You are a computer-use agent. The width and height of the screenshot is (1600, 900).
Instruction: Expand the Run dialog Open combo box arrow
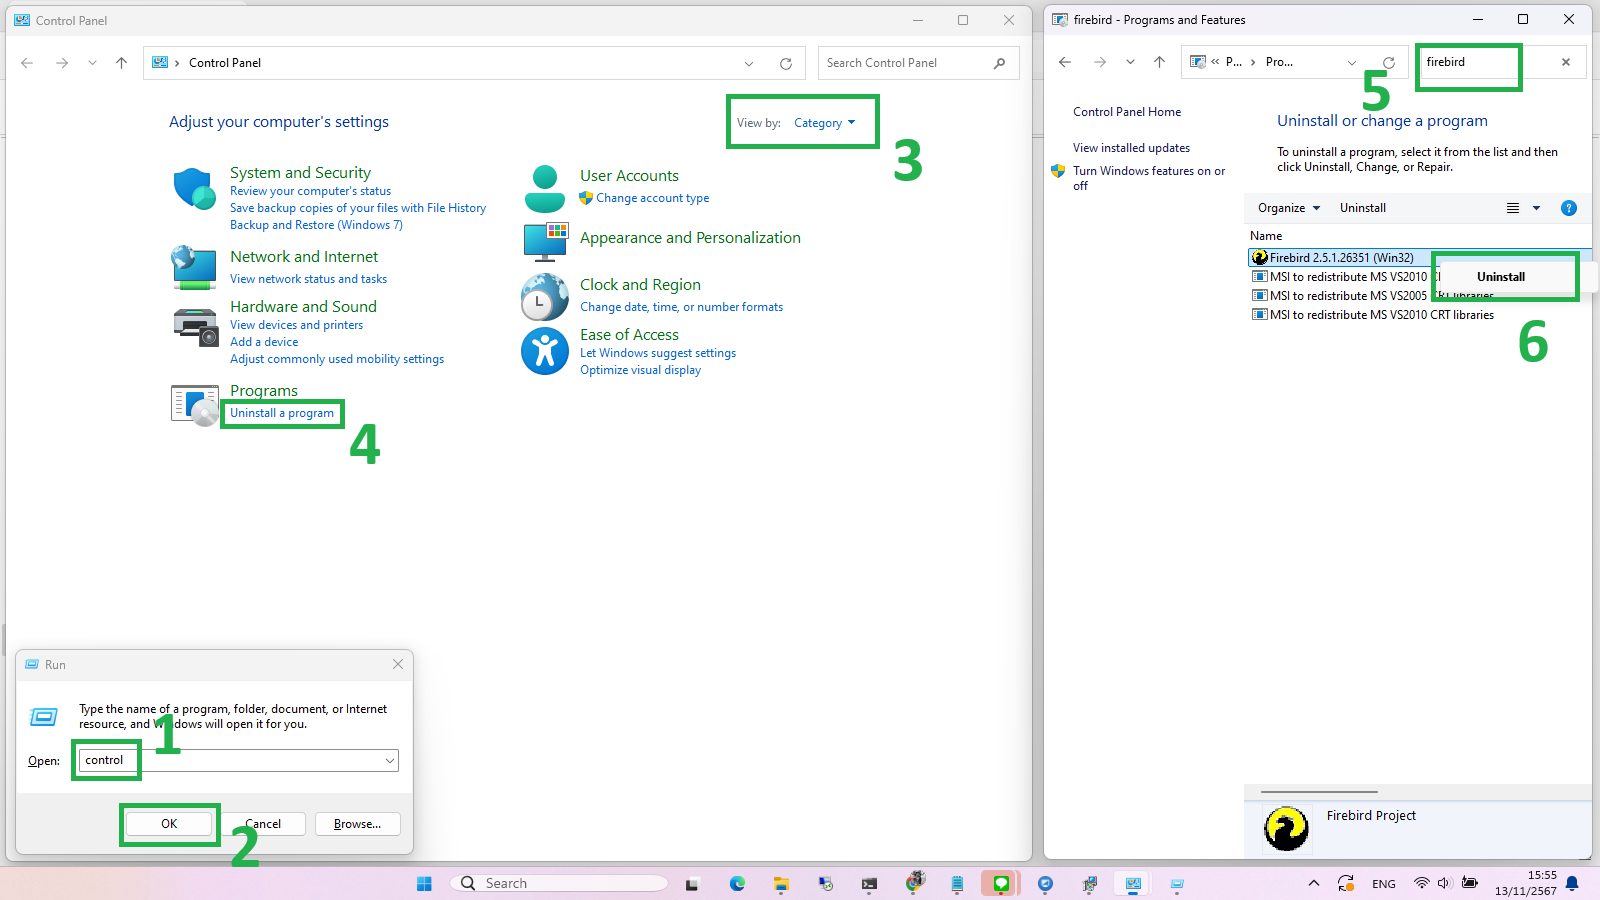pyautogui.click(x=390, y=761)
